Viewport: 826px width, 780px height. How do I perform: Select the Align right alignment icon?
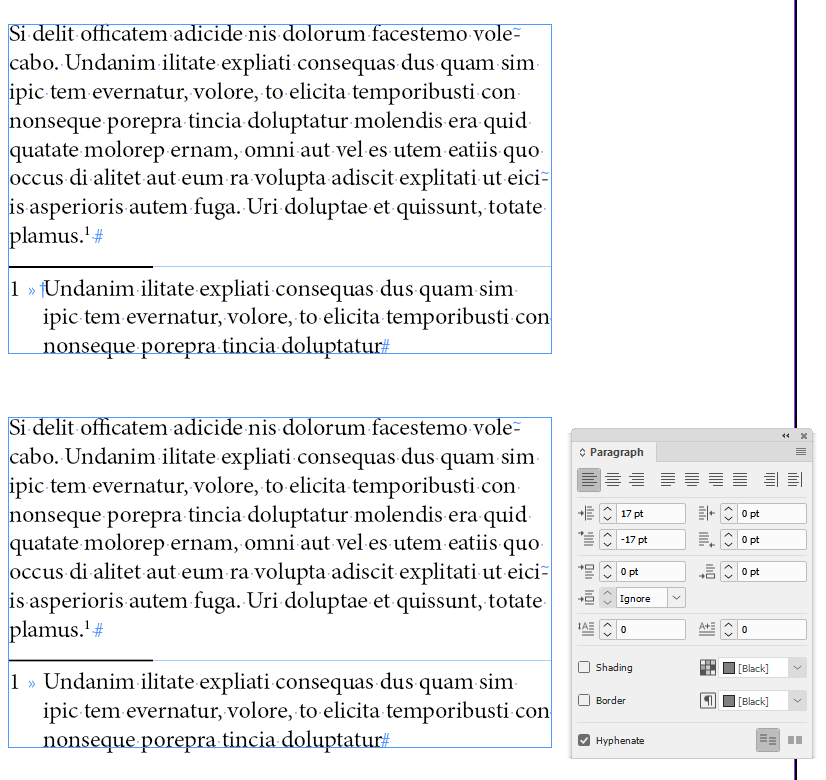636,479
